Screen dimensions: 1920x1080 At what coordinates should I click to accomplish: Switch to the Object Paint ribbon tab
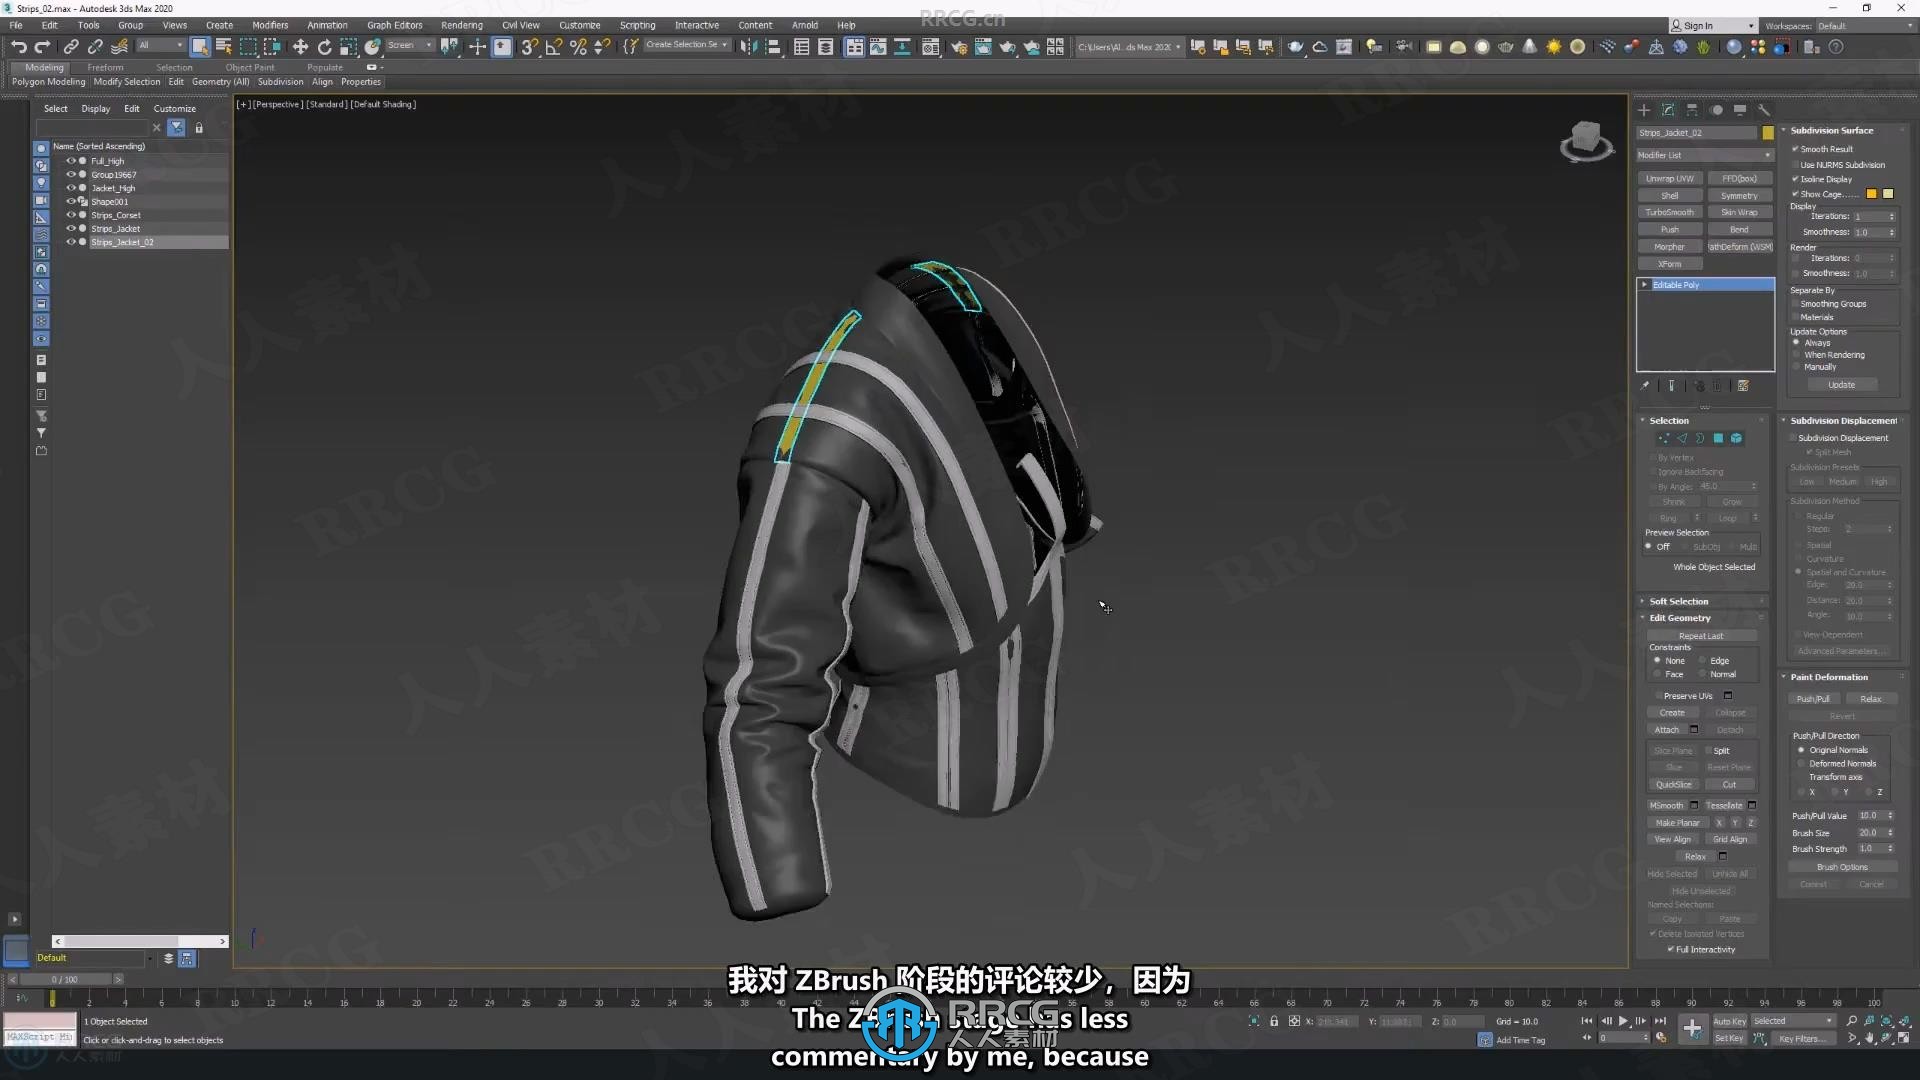pos(250,68)
